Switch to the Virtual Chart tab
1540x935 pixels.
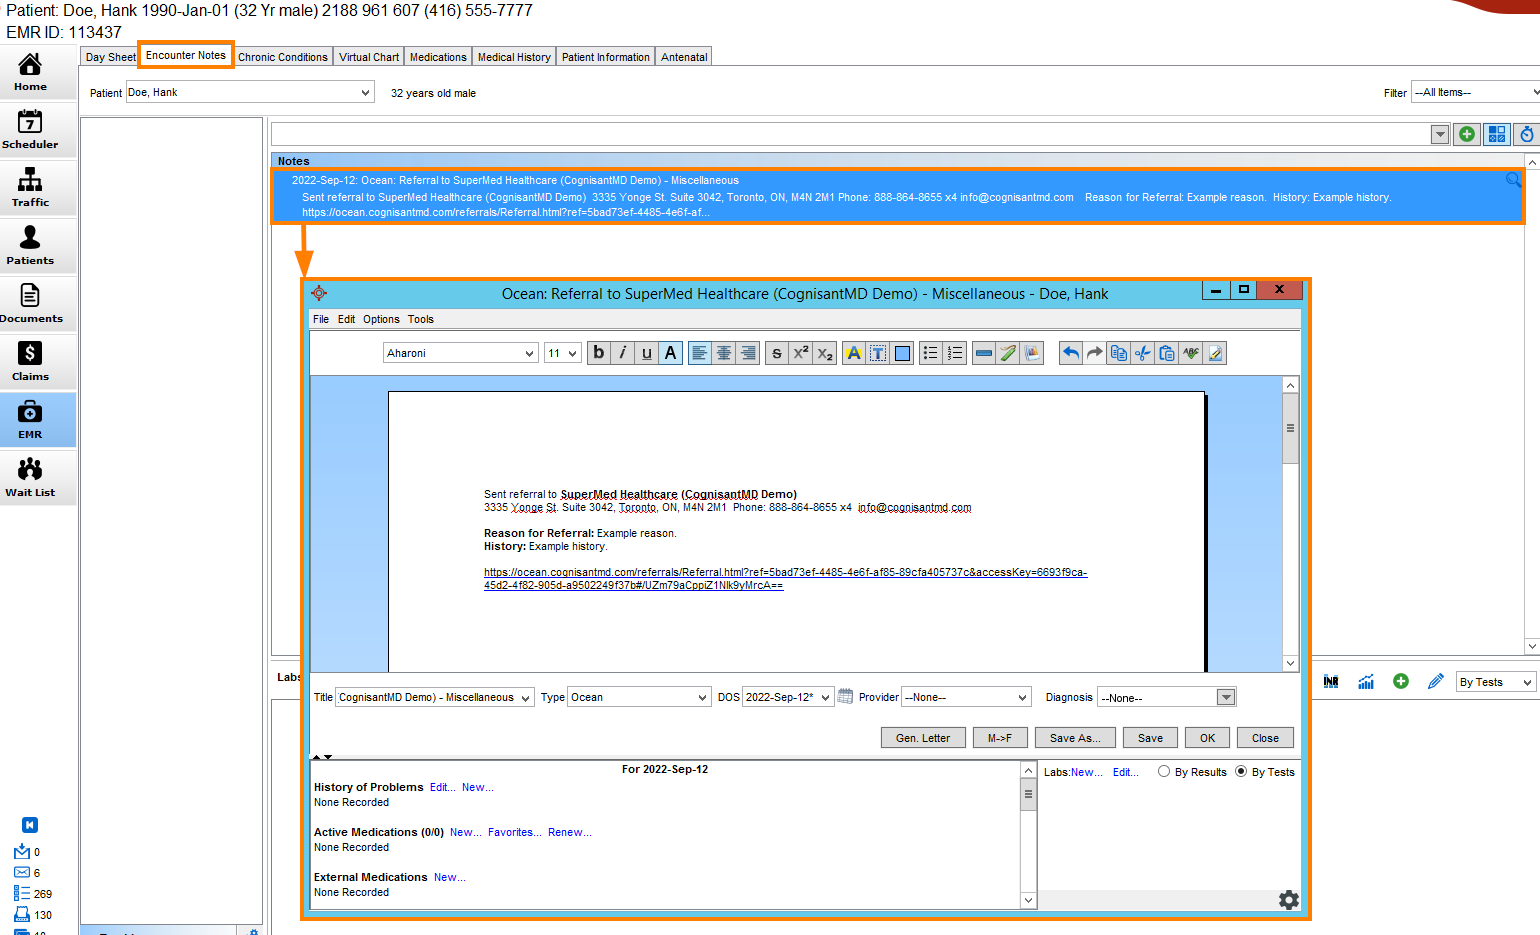click(x=369, y=57)
